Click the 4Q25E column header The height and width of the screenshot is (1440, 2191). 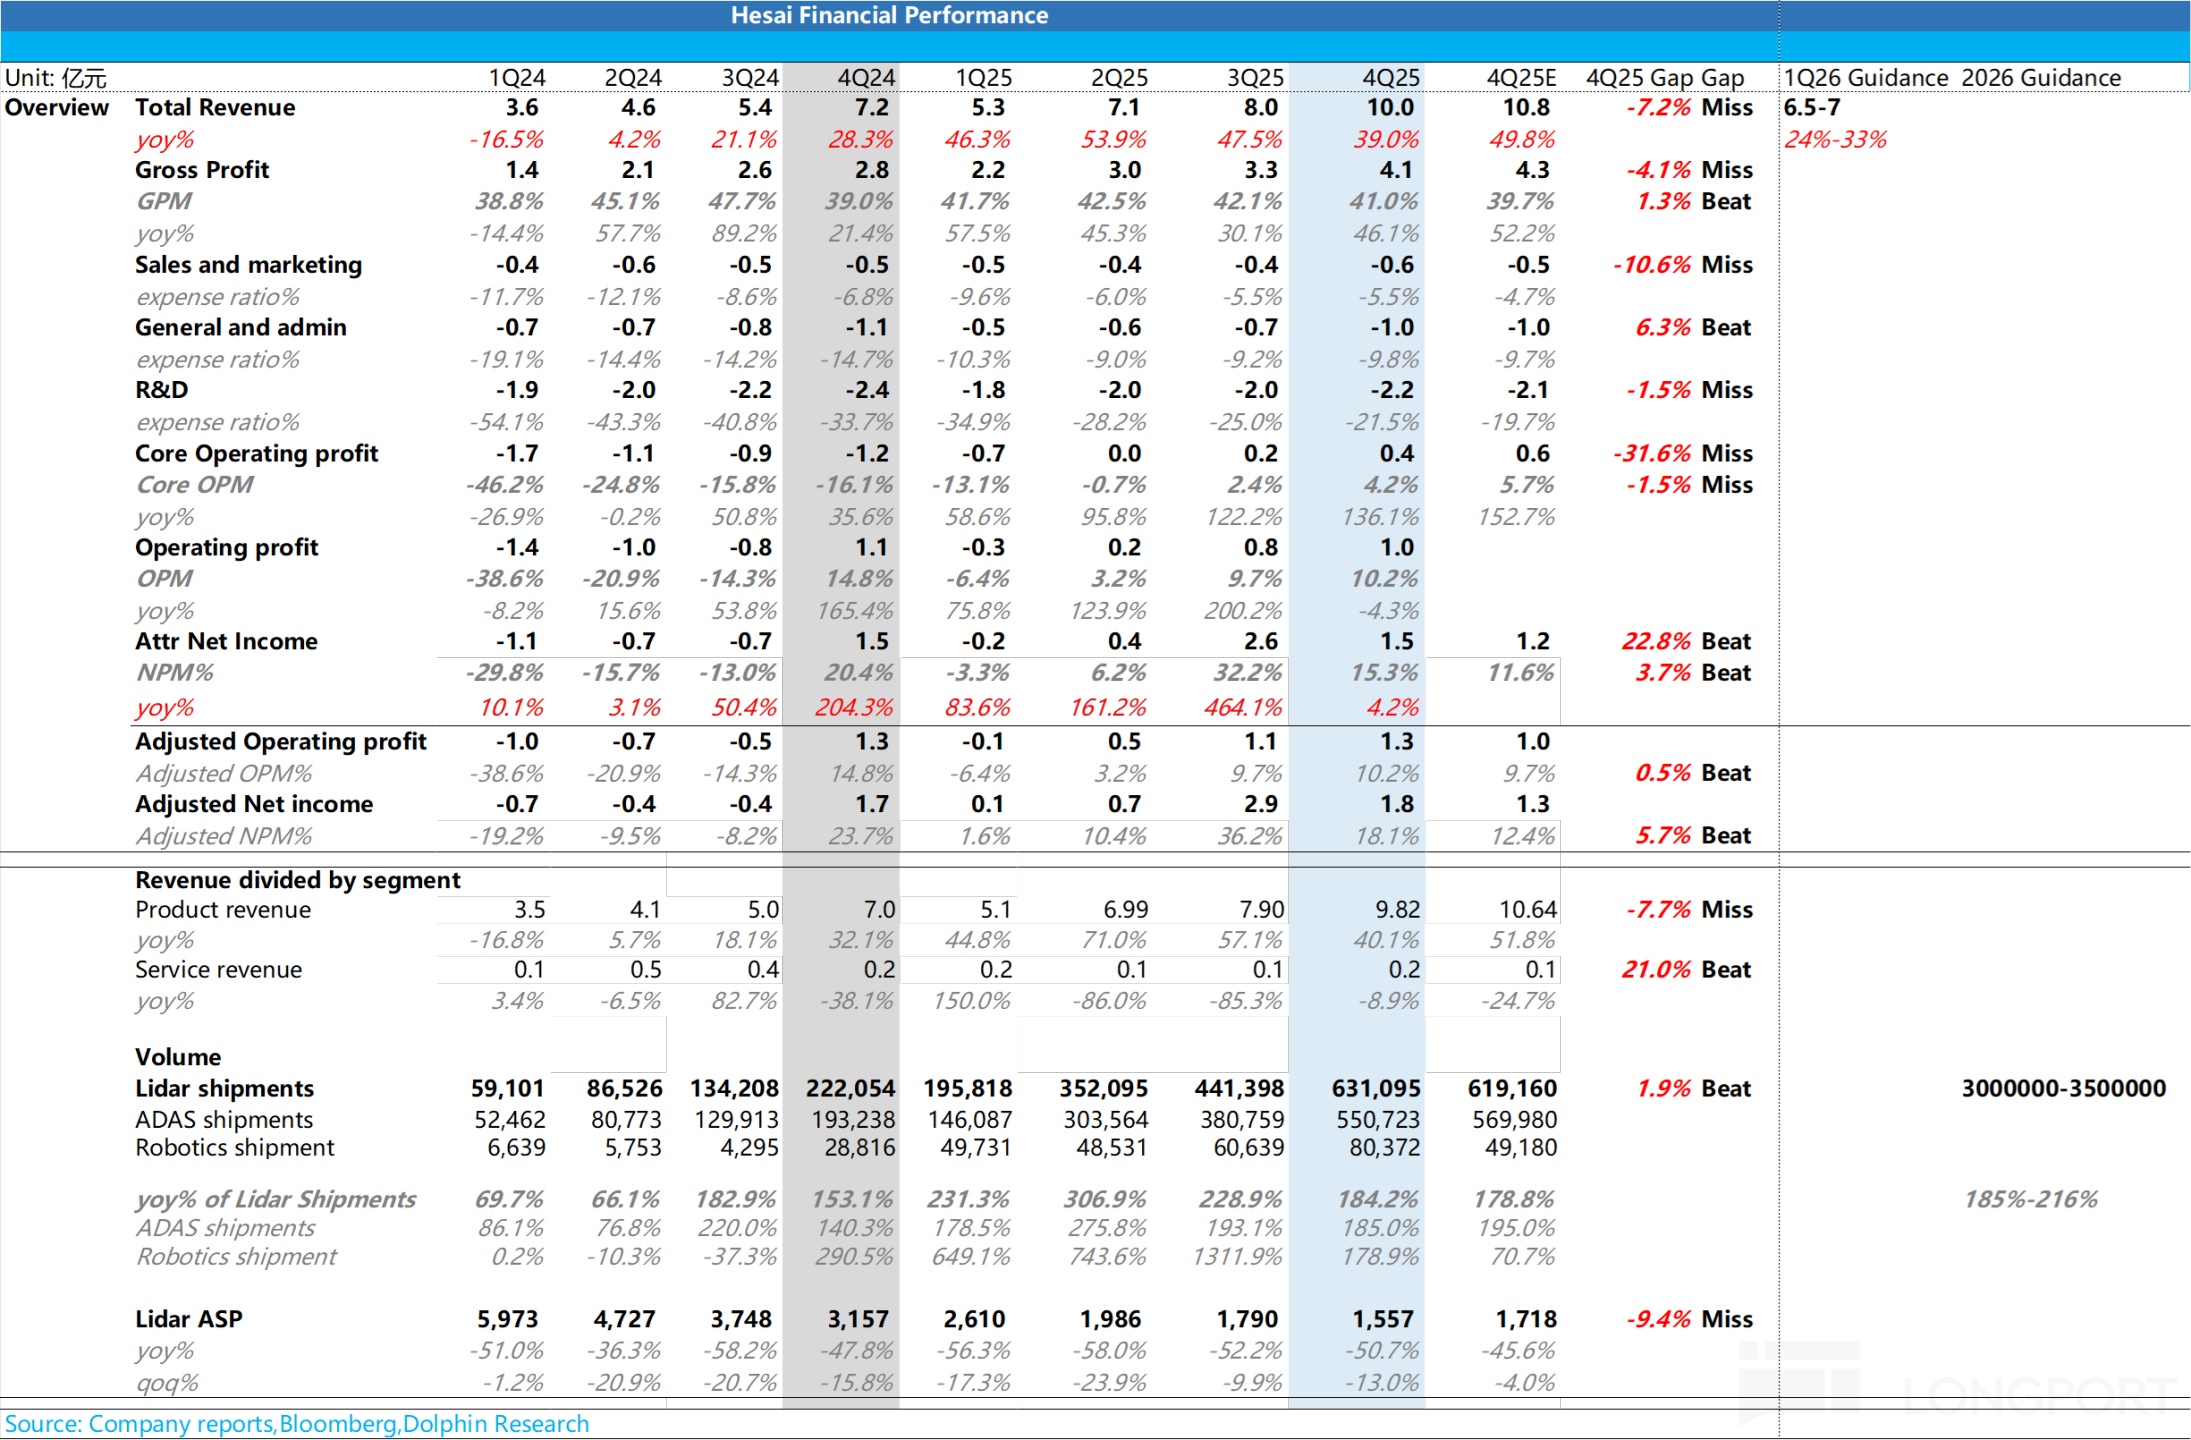pos(1520,78)
